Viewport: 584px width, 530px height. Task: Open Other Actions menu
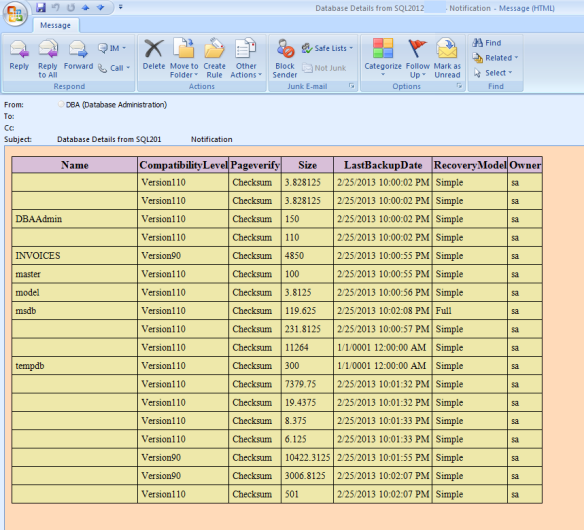pyautogui.click(x=246, y=58)
